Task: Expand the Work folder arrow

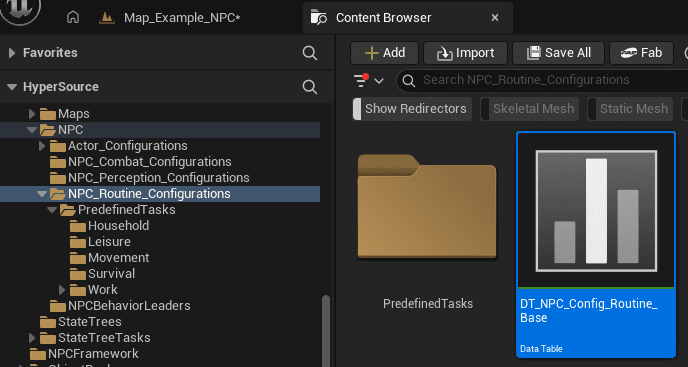Action: (62, 290)
